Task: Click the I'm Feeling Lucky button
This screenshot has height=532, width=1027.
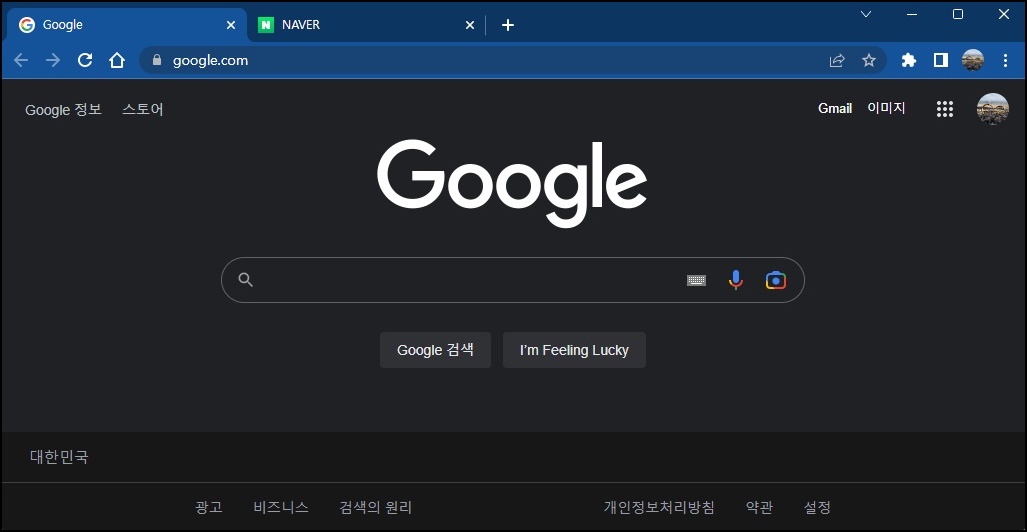Action: [574, 350]
